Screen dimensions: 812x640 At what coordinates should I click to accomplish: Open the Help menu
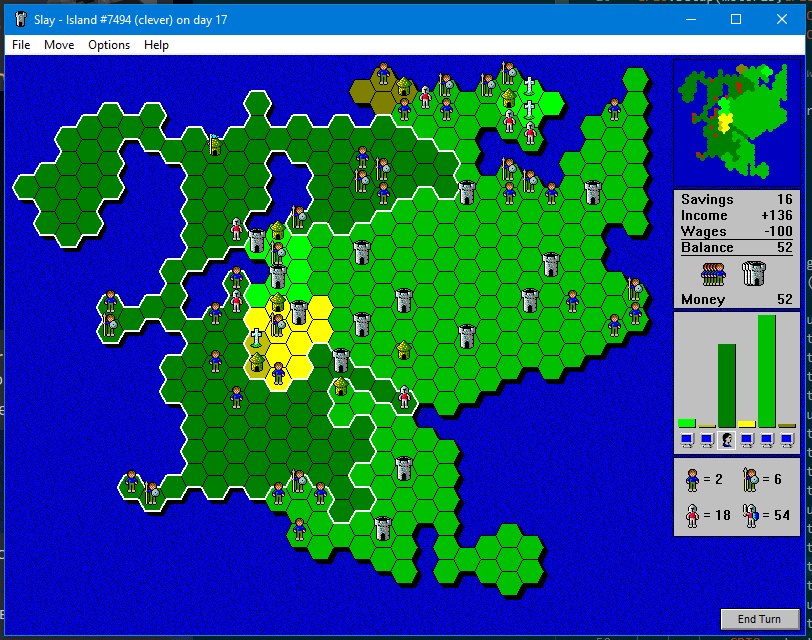(156, 45)
